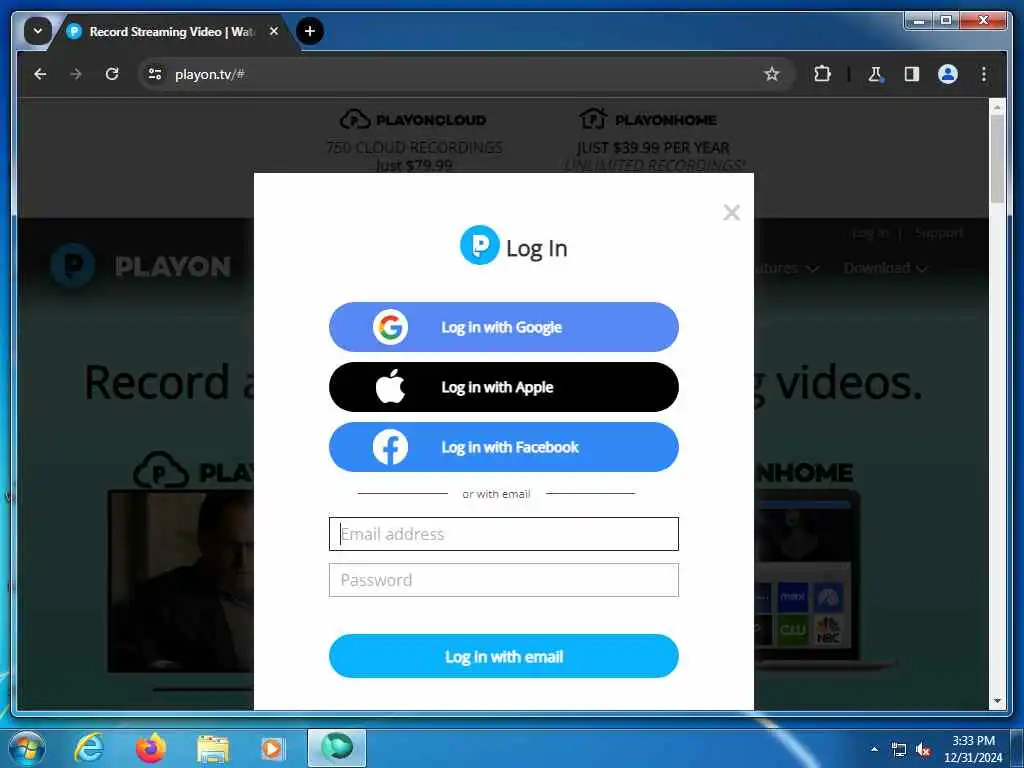Click the Apple logo on the button
Image resolution: width=1024 pixels, height=768 pixels.
[390, 387]
